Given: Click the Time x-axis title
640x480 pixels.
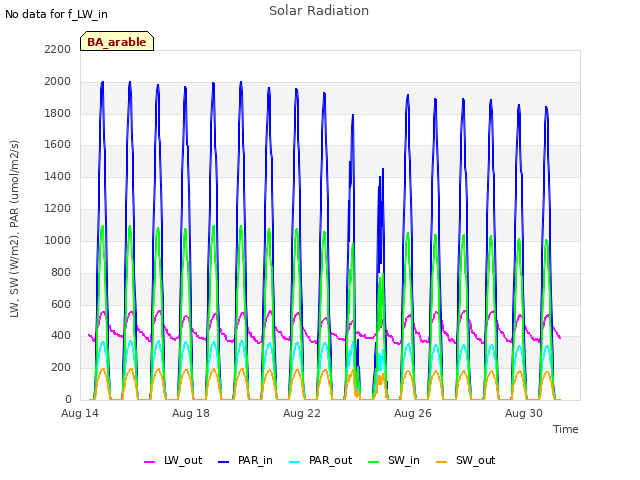Looking at the screenshot, I should tap(566, 429).
